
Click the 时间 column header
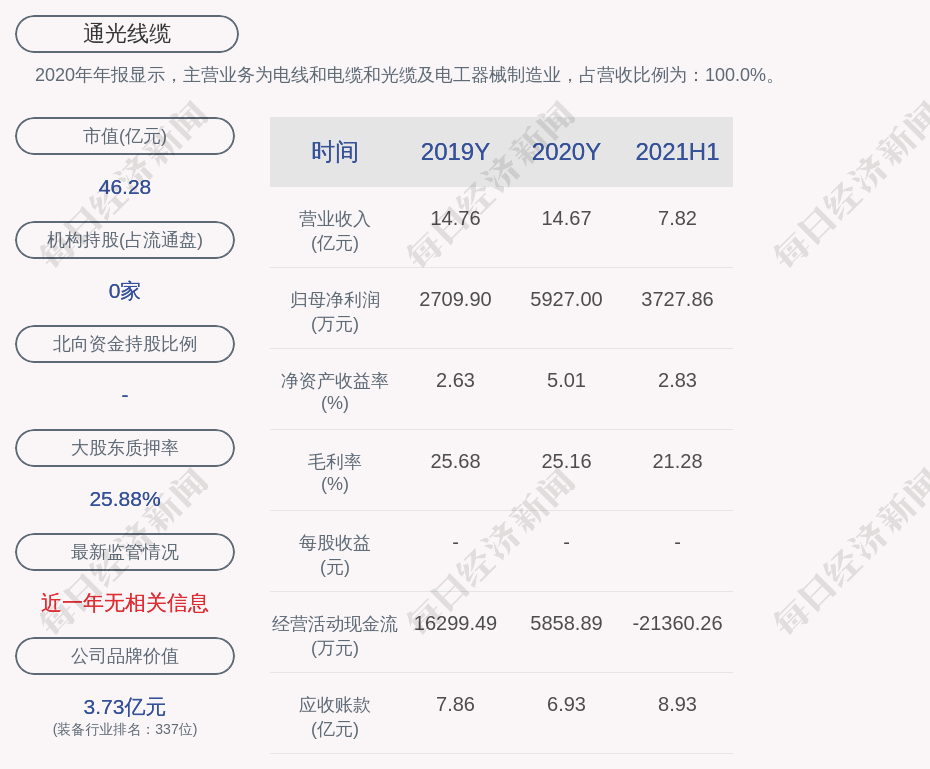335,152
